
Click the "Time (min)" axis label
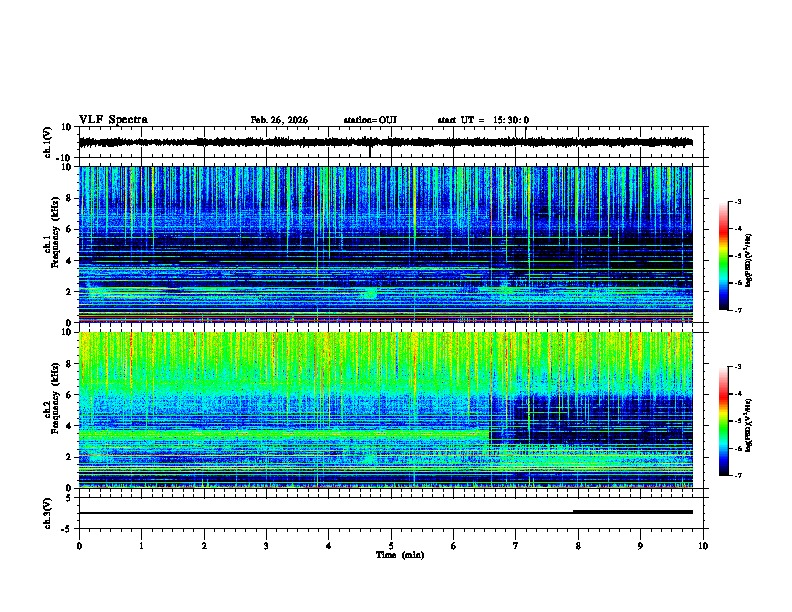point(400,555)
